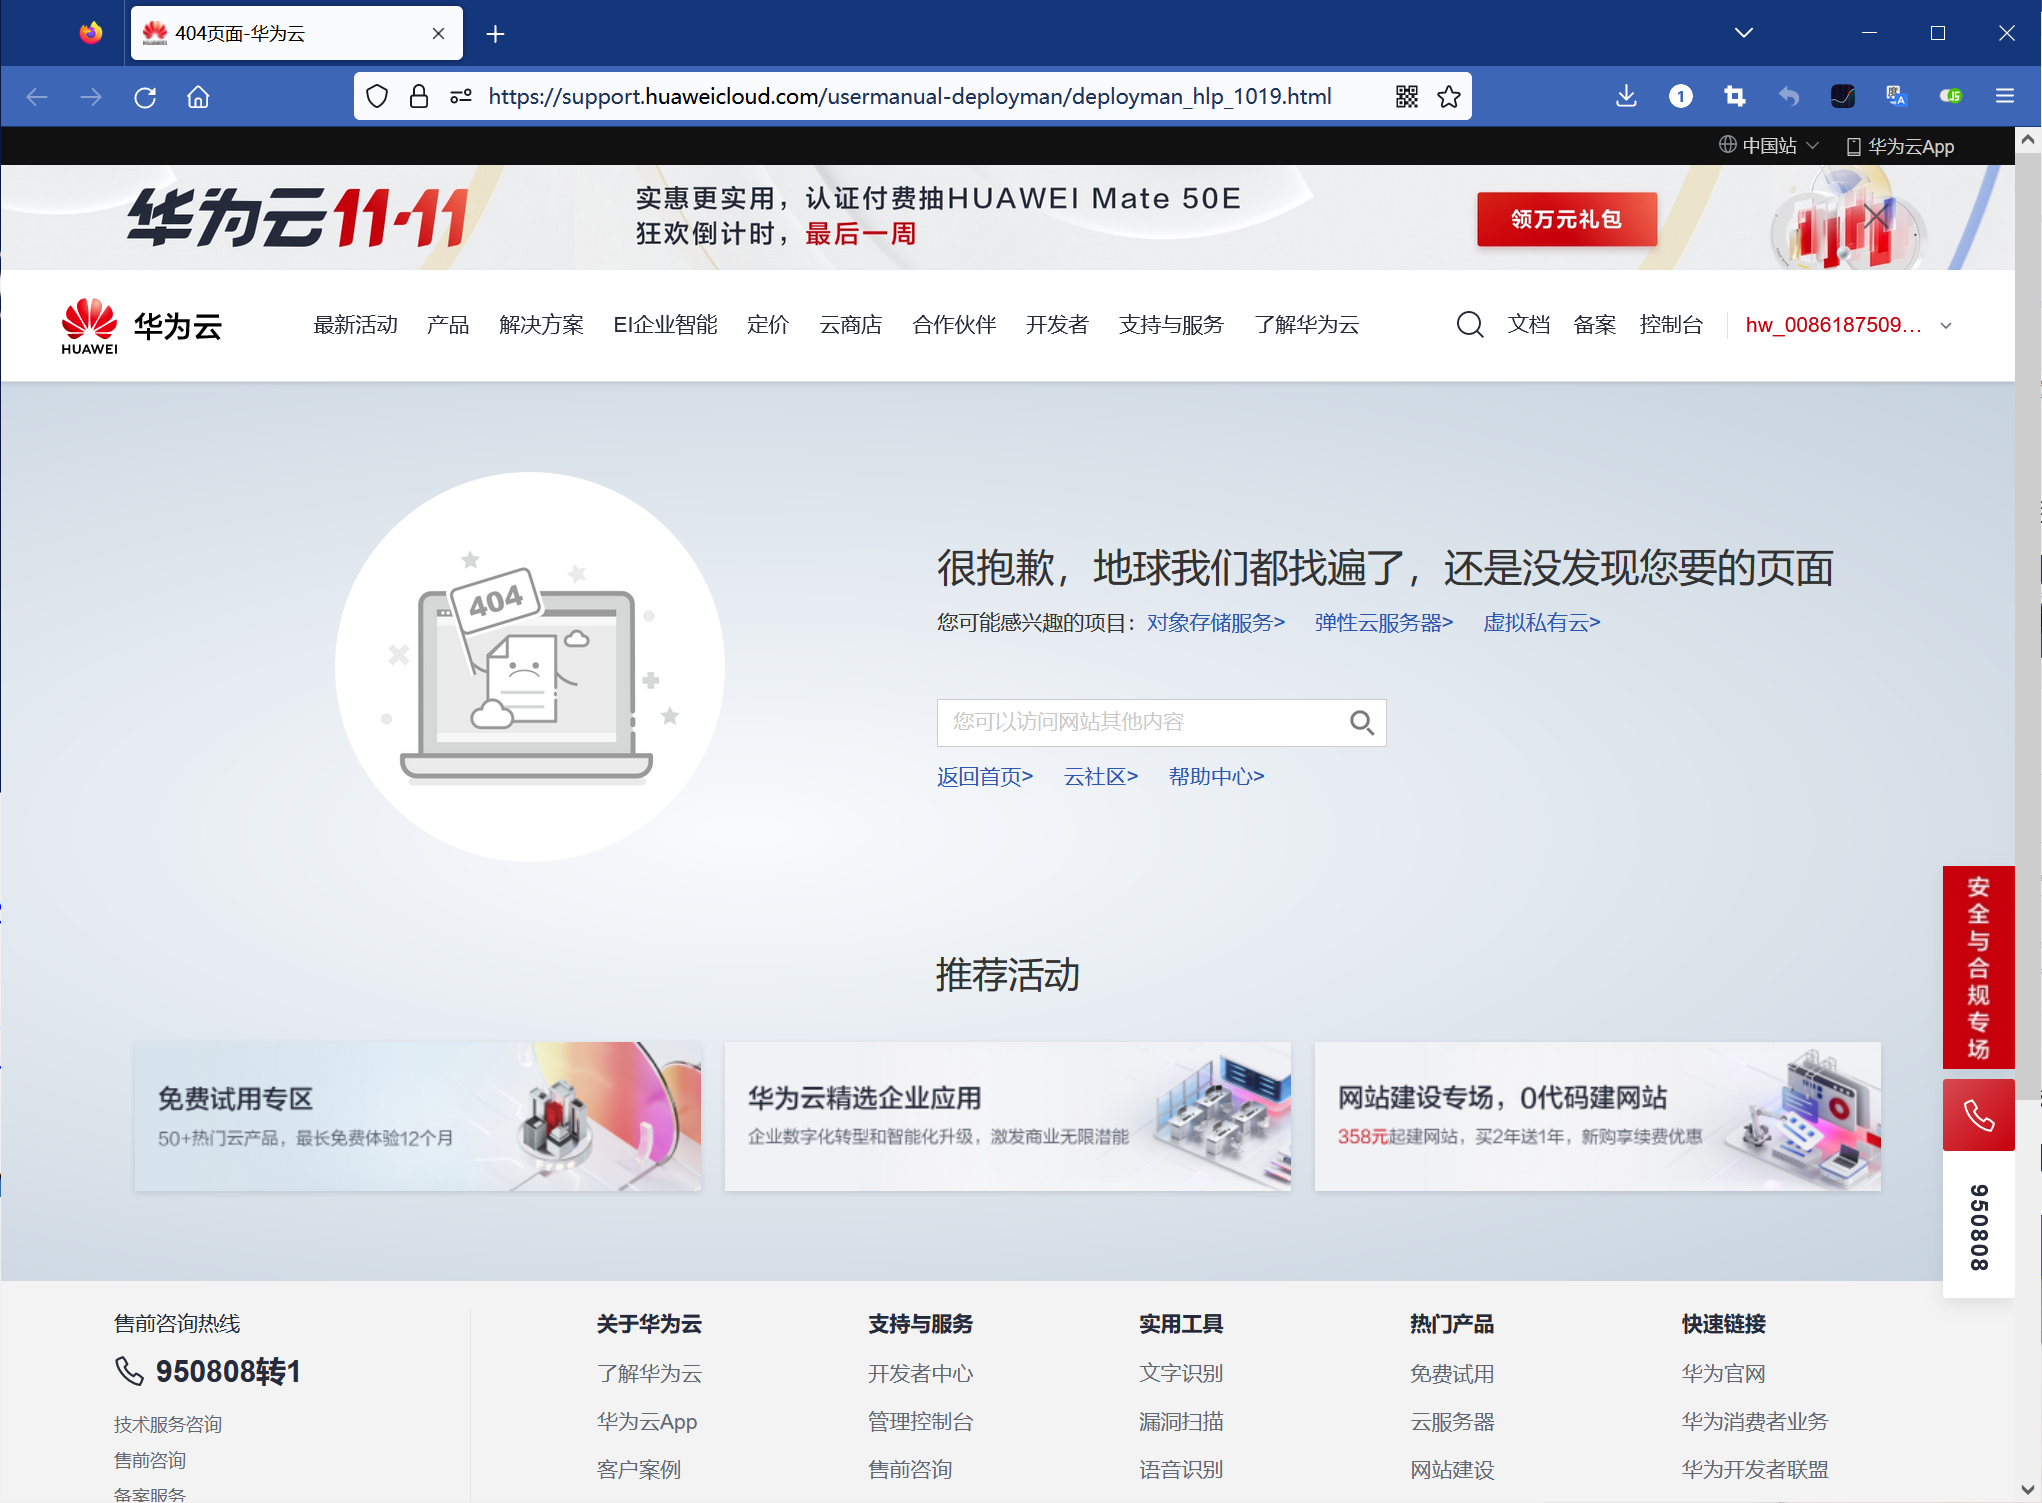Expand the tab list chevron
Screen dimensions: 2042x1503
[x=1743, y=32]
